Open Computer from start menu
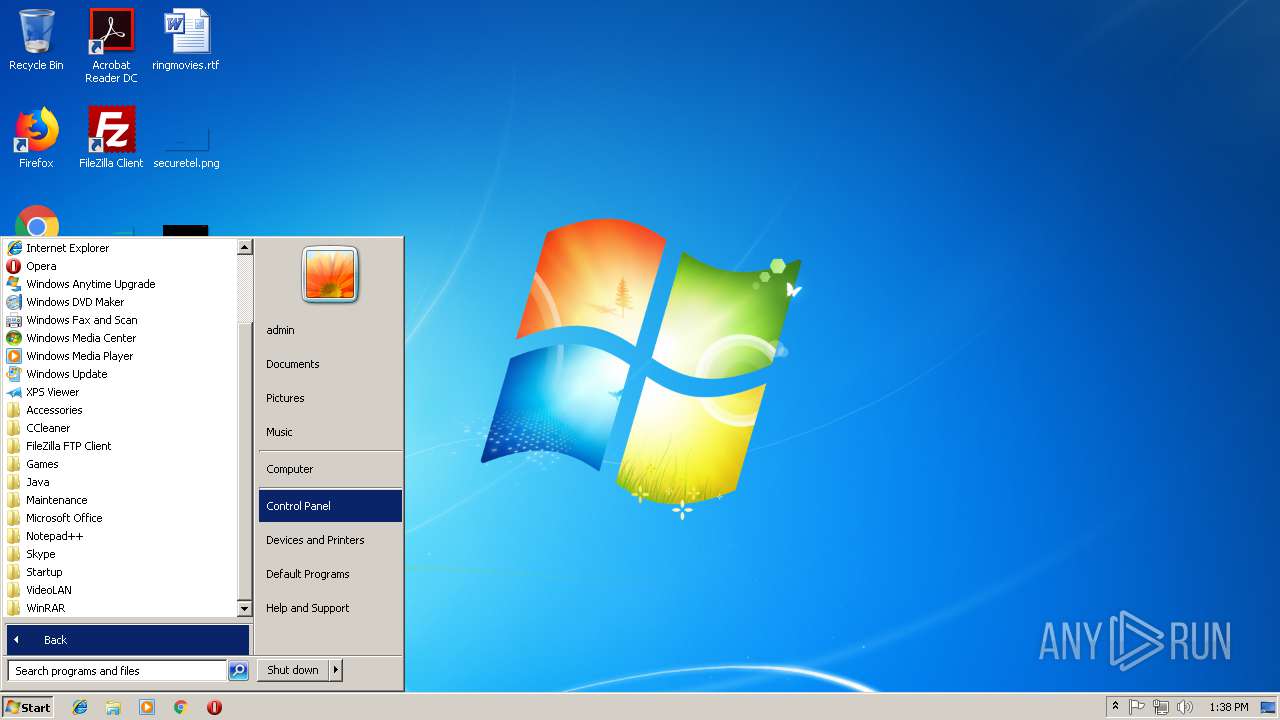The width and height of the screenshot is (1280, 720). pyautogui.click(x=330, y=469)
